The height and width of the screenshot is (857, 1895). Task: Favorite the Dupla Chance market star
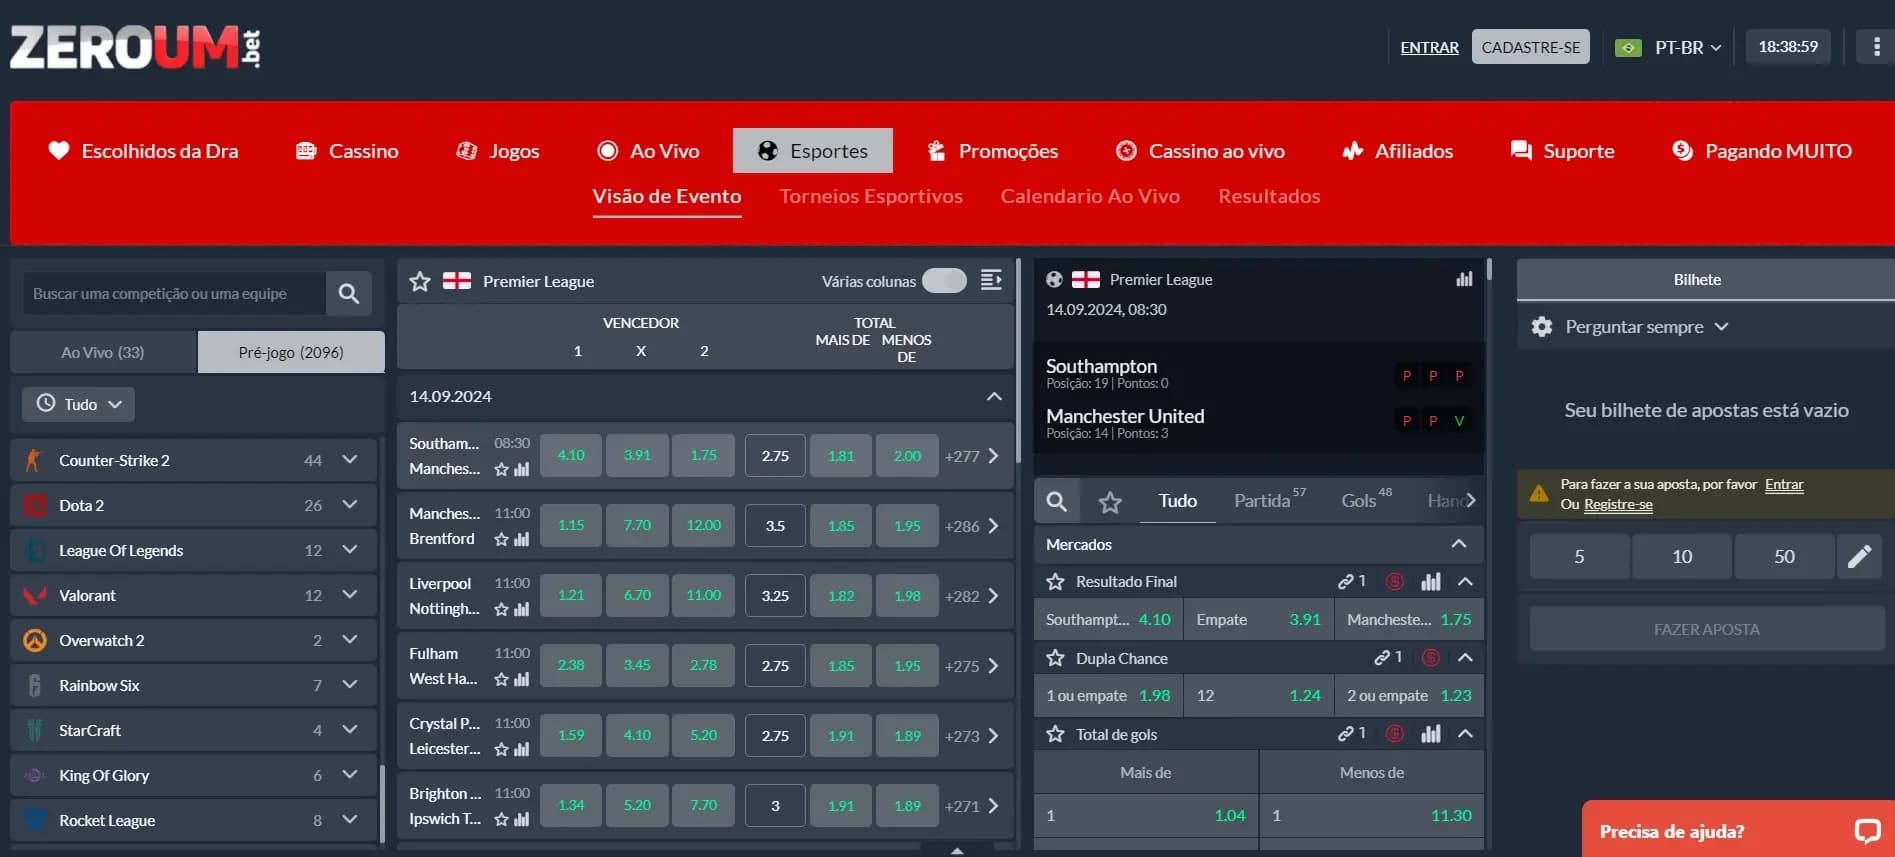1055,658
